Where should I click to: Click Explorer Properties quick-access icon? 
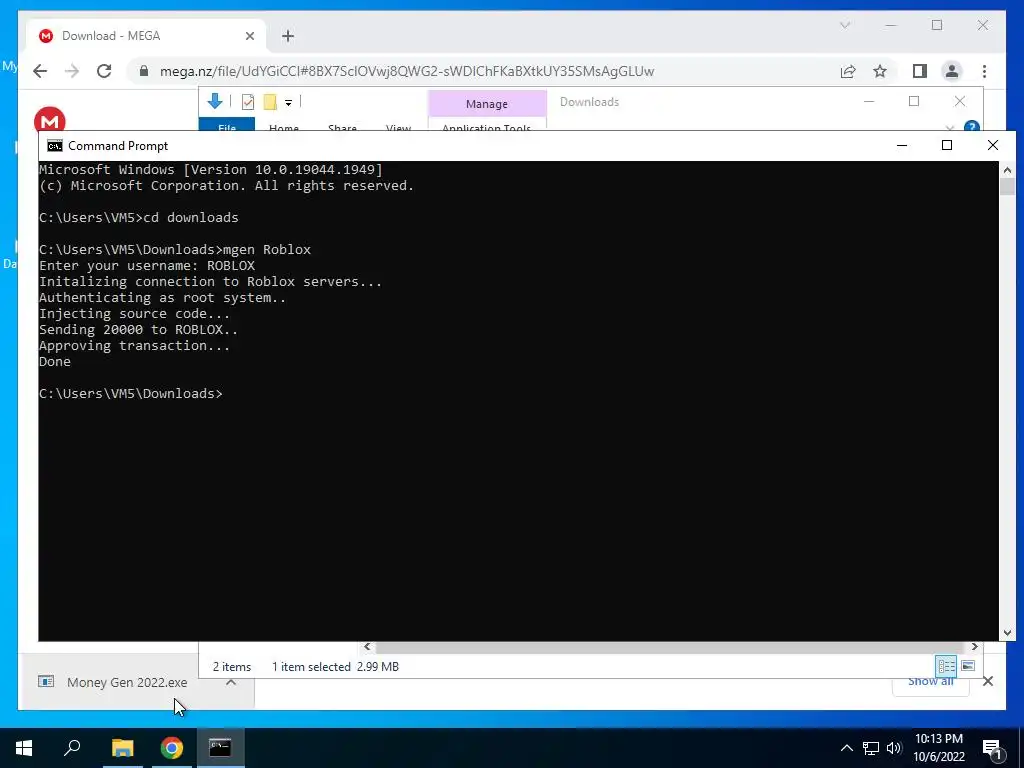tap(248, 102)
